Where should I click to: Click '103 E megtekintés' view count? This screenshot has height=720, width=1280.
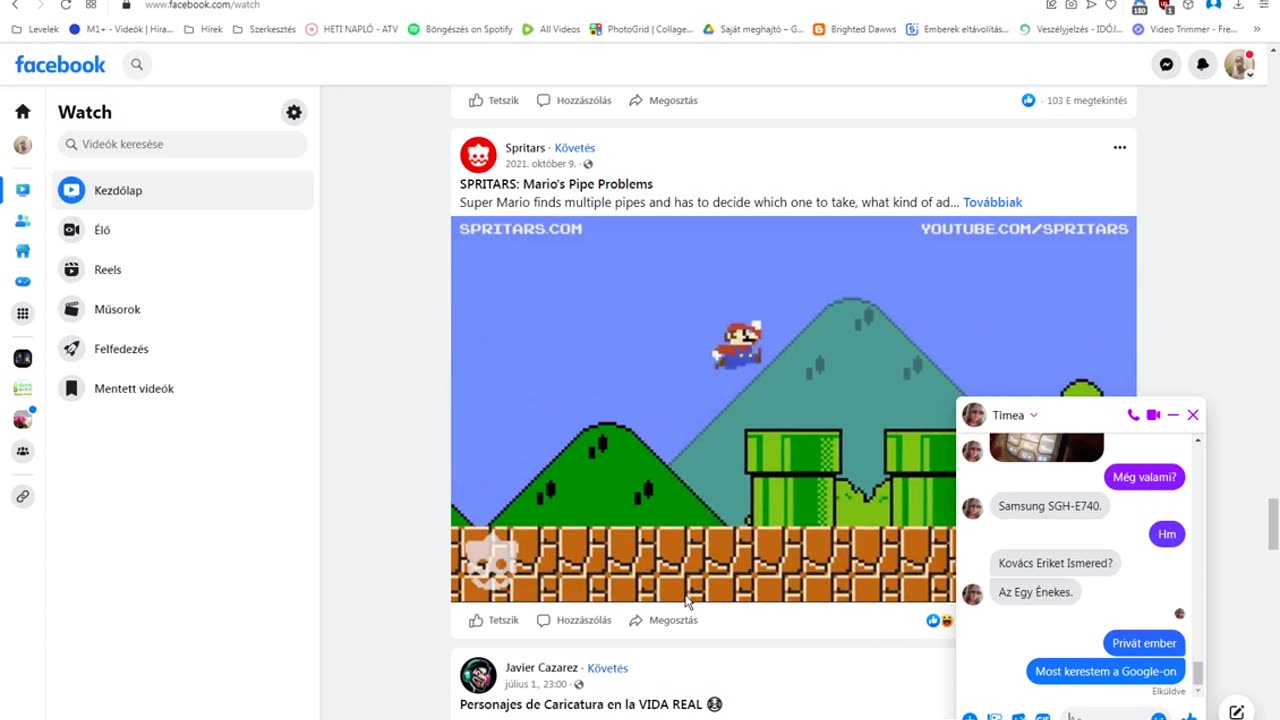pos(1086,100)
